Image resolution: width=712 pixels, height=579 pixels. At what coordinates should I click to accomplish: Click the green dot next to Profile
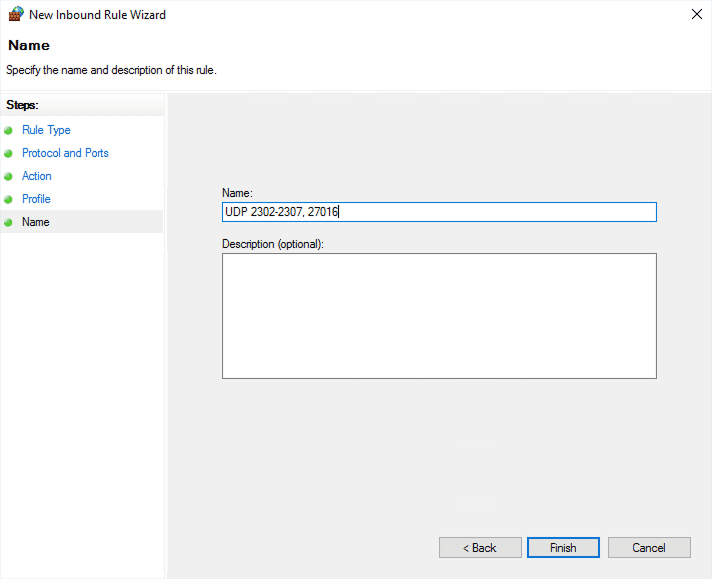pos(9,199)
